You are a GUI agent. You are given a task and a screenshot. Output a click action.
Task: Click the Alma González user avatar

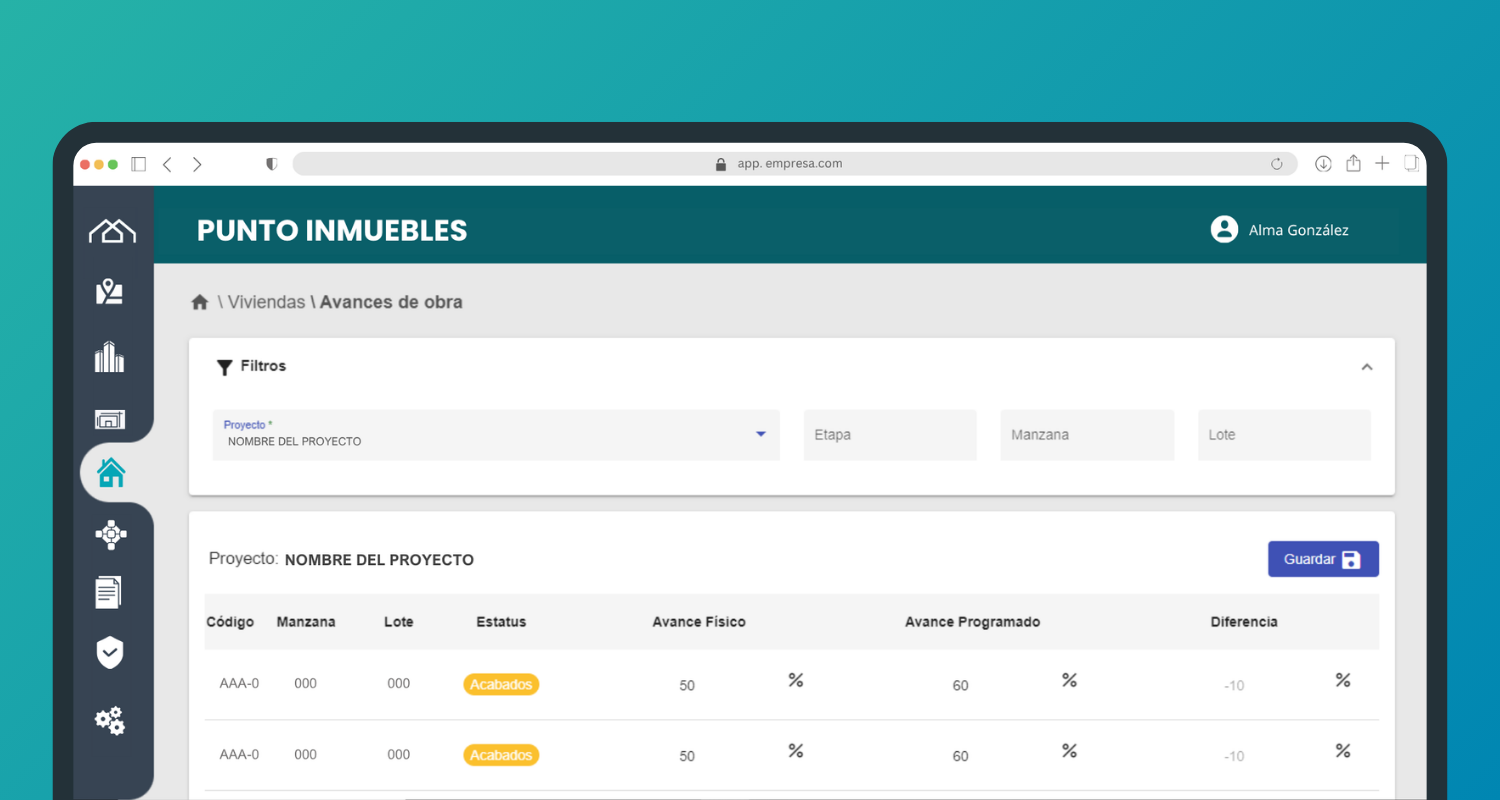(1224, 230)
